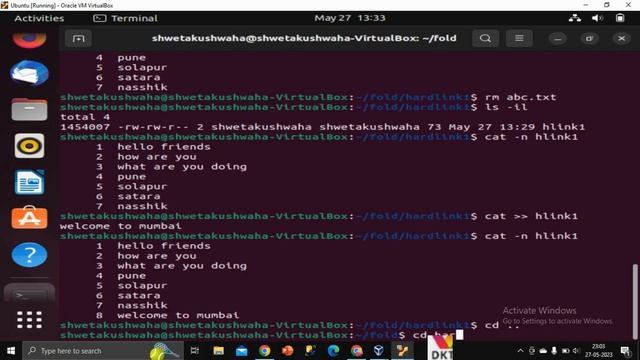Open the May 27 13:33 clock menu
This screenshot has height=360, width=640.
[350, 18]
